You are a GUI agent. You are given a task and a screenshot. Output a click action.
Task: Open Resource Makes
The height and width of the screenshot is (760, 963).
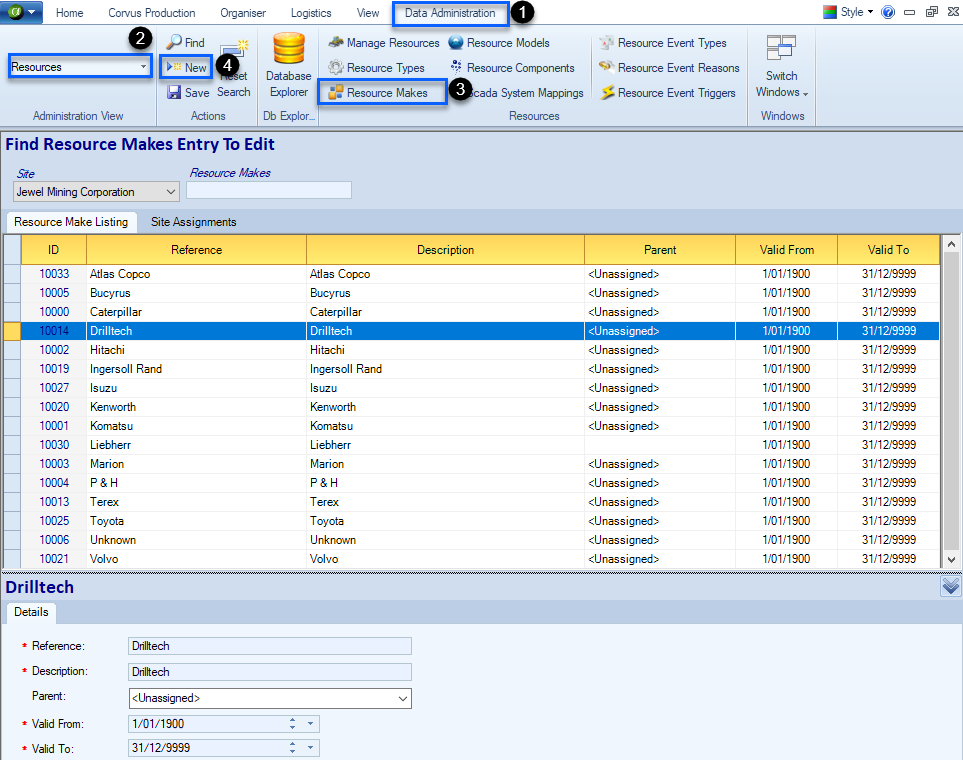(x=378, y=93)
